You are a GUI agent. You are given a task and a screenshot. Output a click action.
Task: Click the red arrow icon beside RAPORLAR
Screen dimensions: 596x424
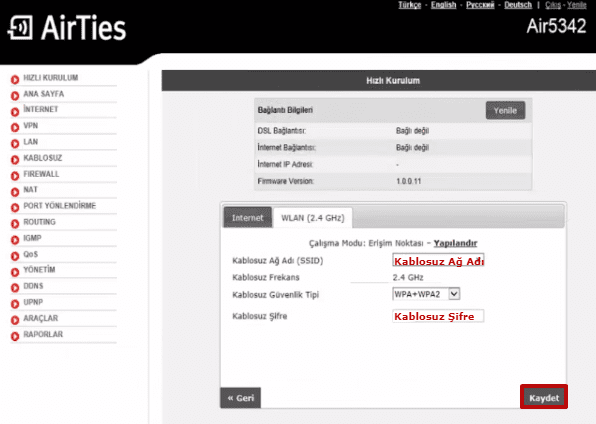[15, 337]
